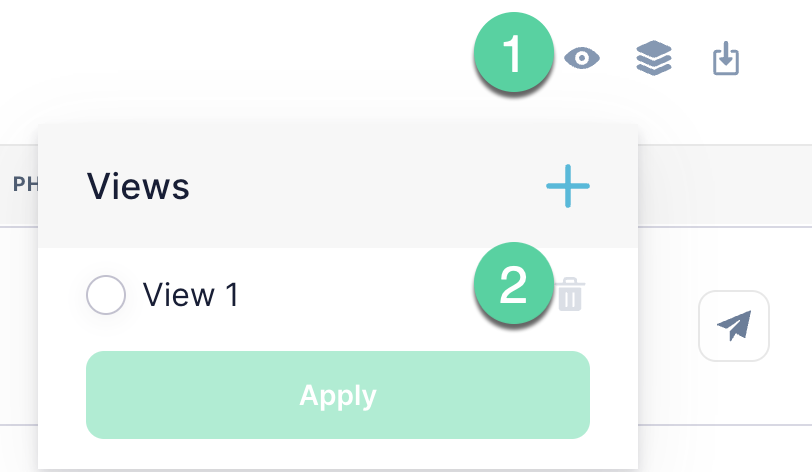Delete View 1 using trash icon

[570, 294]
